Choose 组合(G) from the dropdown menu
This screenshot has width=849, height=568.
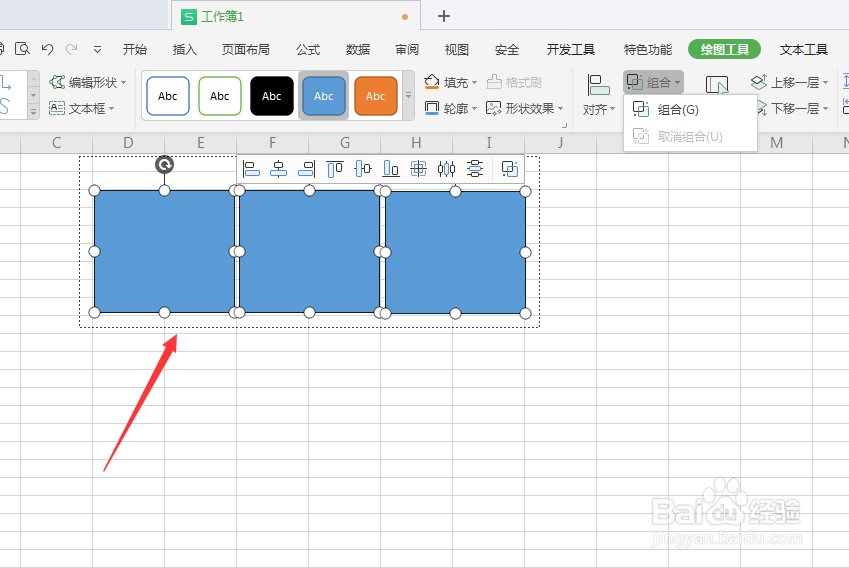point(690,110)
